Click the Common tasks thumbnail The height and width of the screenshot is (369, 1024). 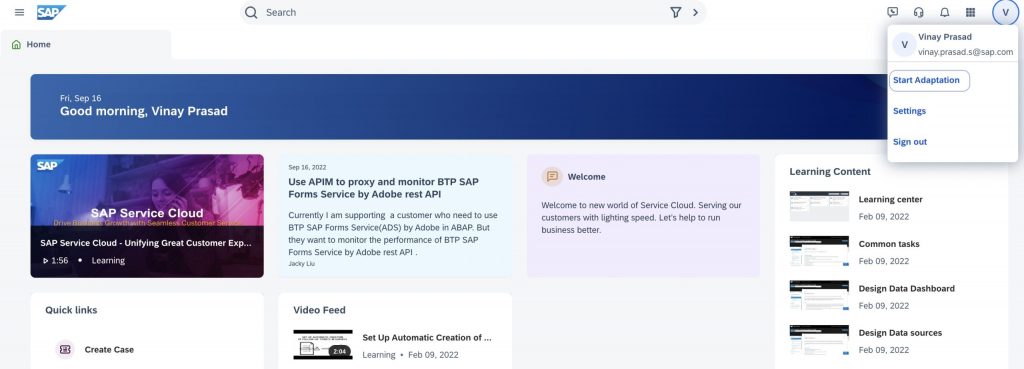point(819,251)
